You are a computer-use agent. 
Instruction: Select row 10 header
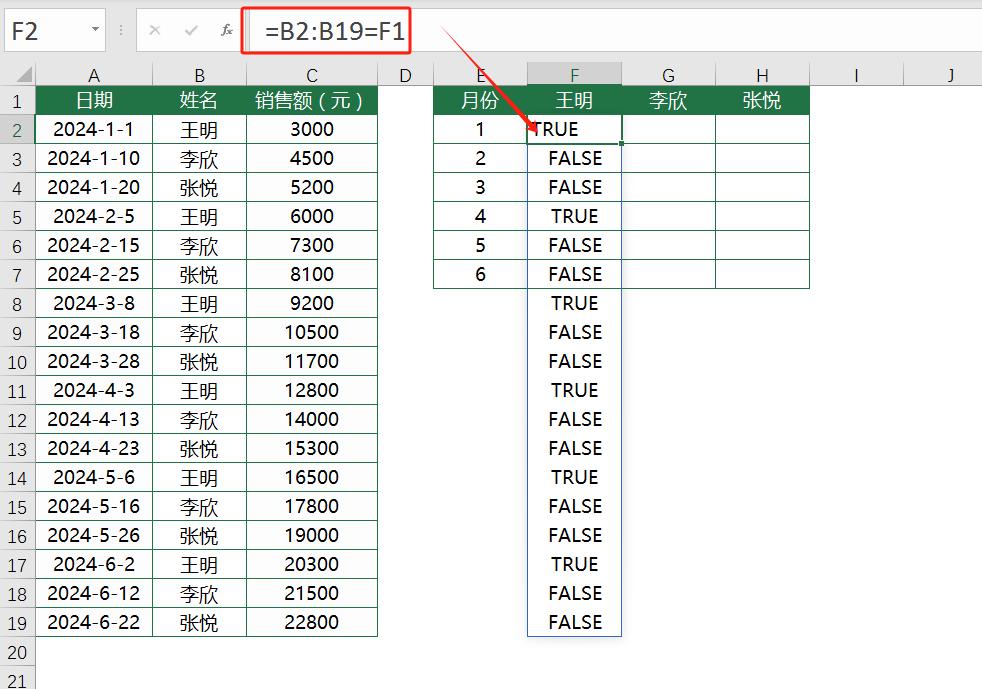pos(18,361)
